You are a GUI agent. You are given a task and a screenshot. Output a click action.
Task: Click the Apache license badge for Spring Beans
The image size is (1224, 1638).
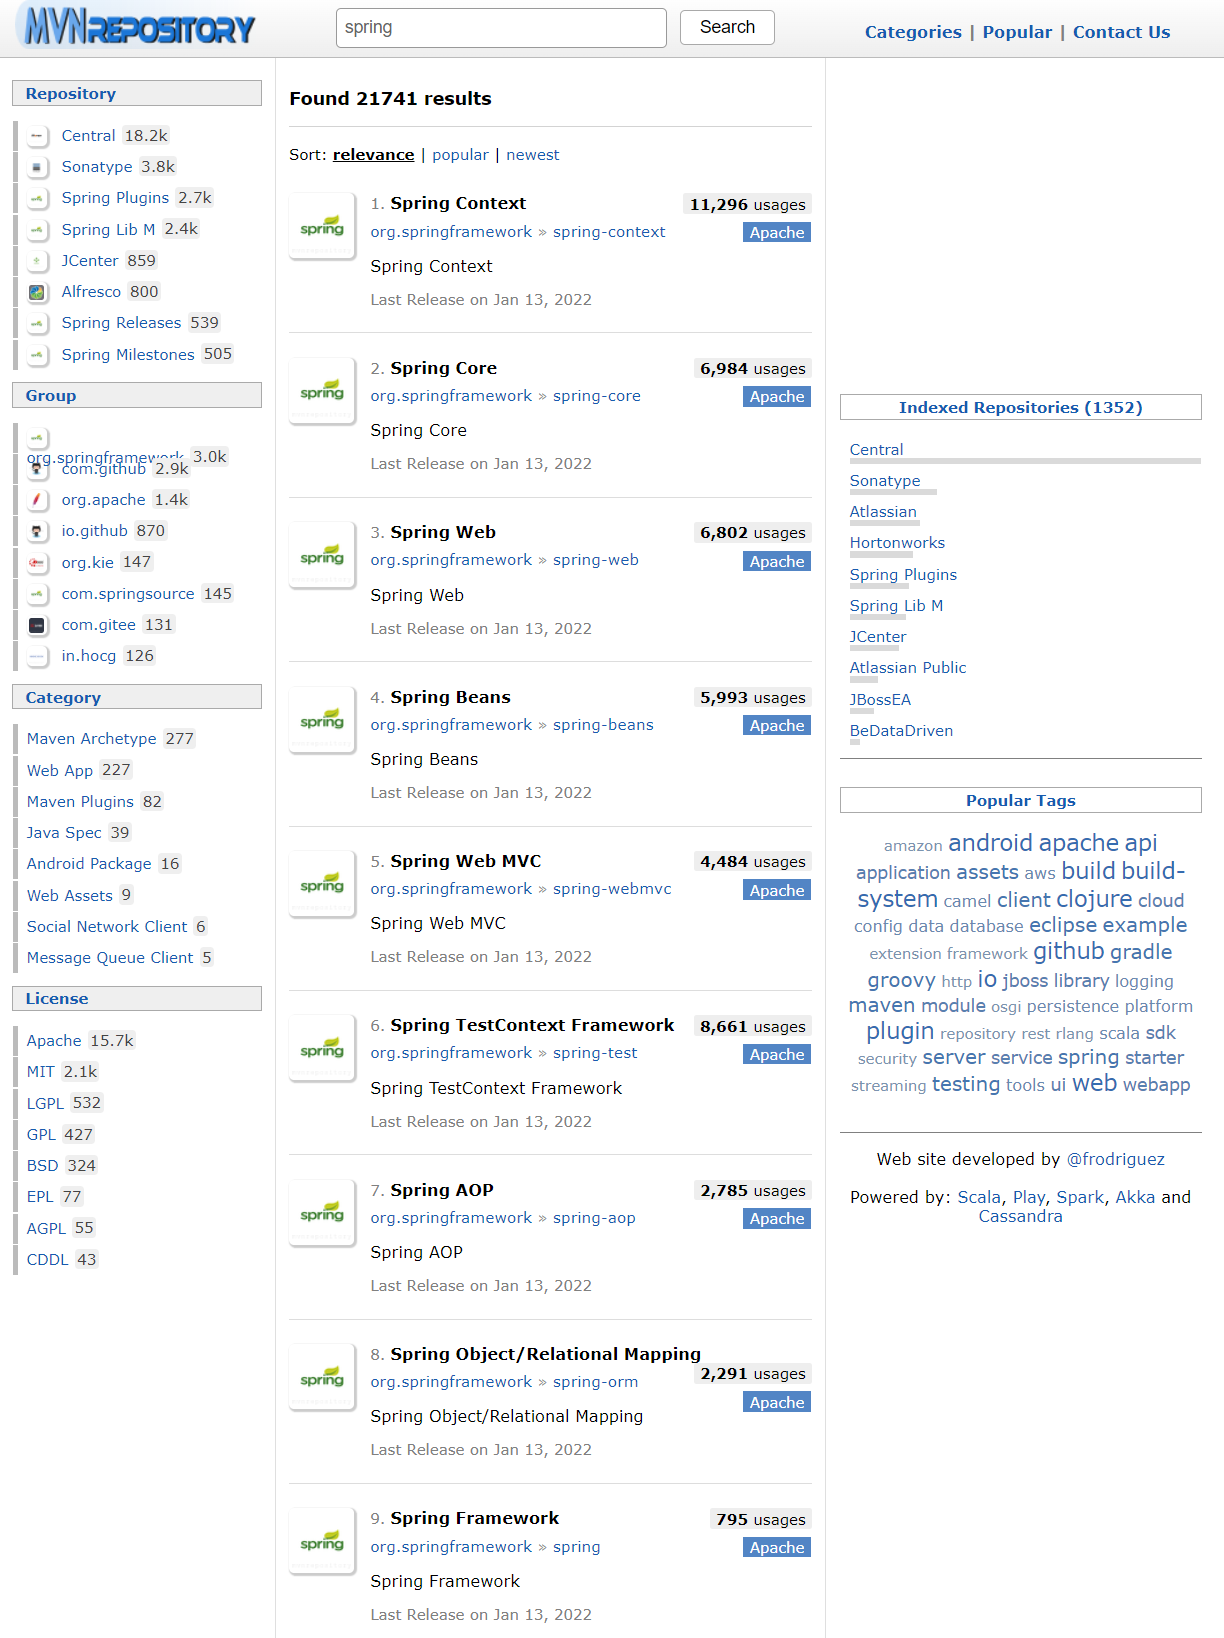777,725
